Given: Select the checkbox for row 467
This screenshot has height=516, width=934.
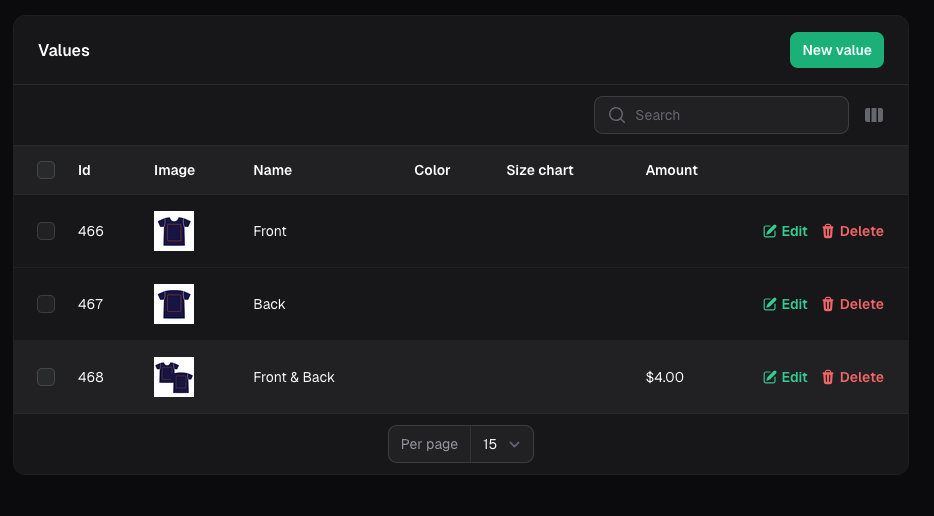Looking at the screenshot, I should coord(46,304).
